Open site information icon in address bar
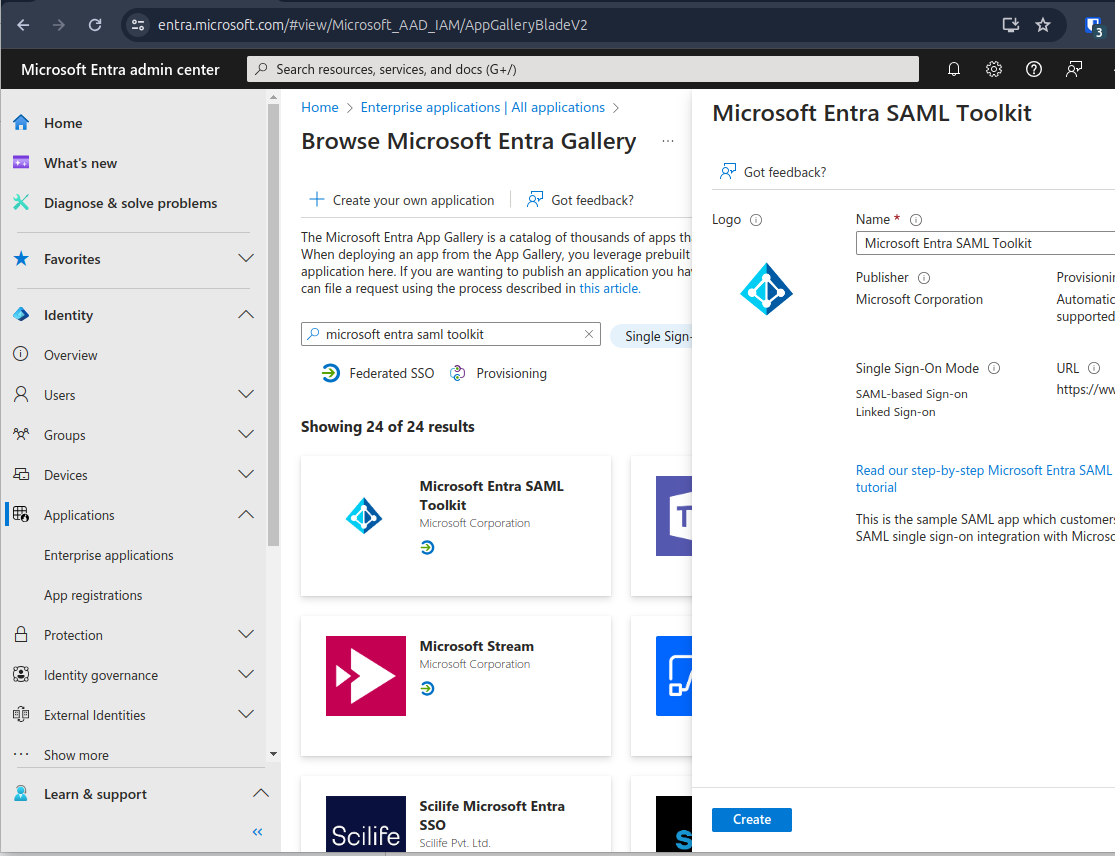Screen dimensions: 1115x856 pos(138,25)
